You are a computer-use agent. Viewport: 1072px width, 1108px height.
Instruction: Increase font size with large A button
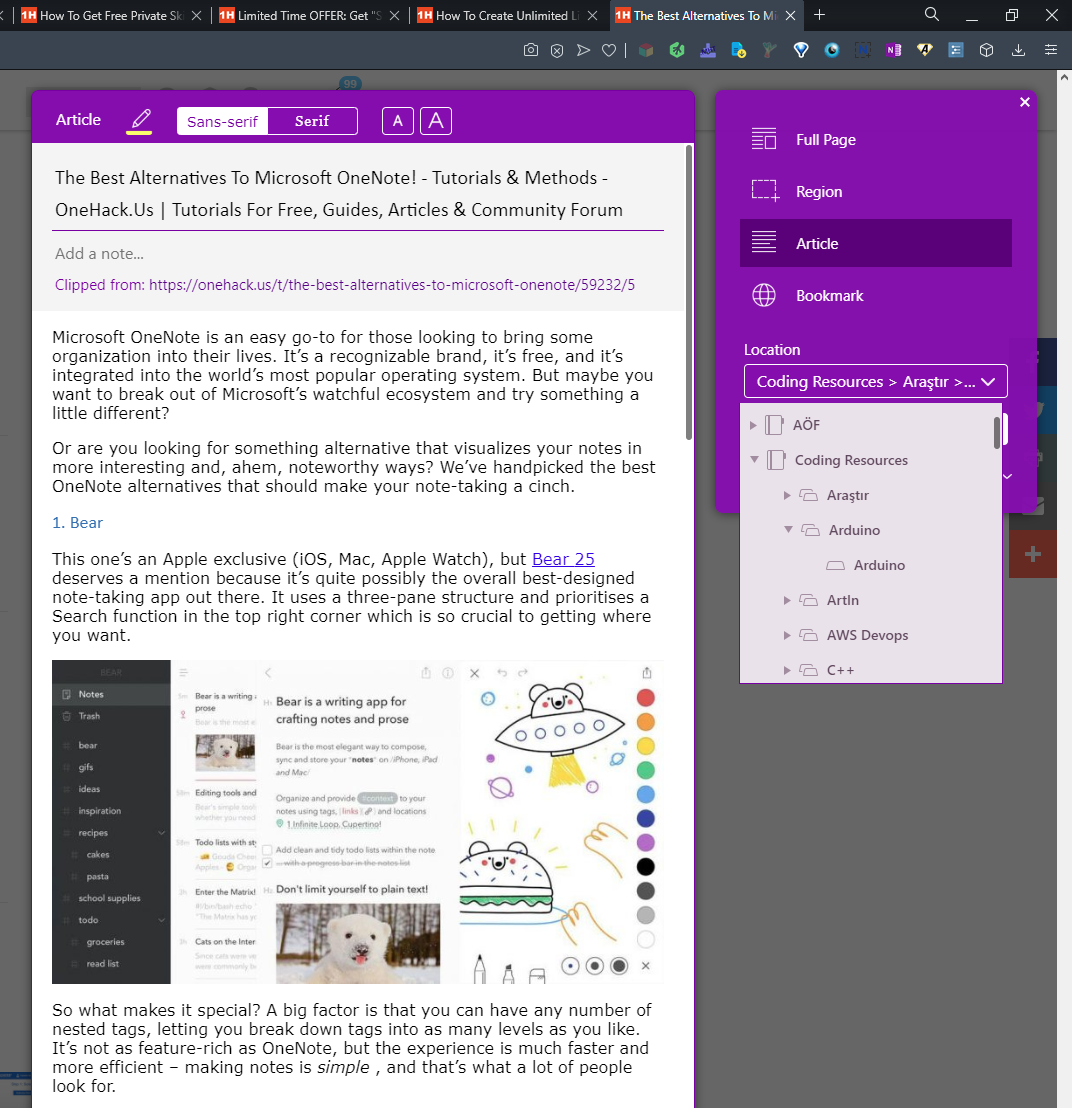coord(435,121)
